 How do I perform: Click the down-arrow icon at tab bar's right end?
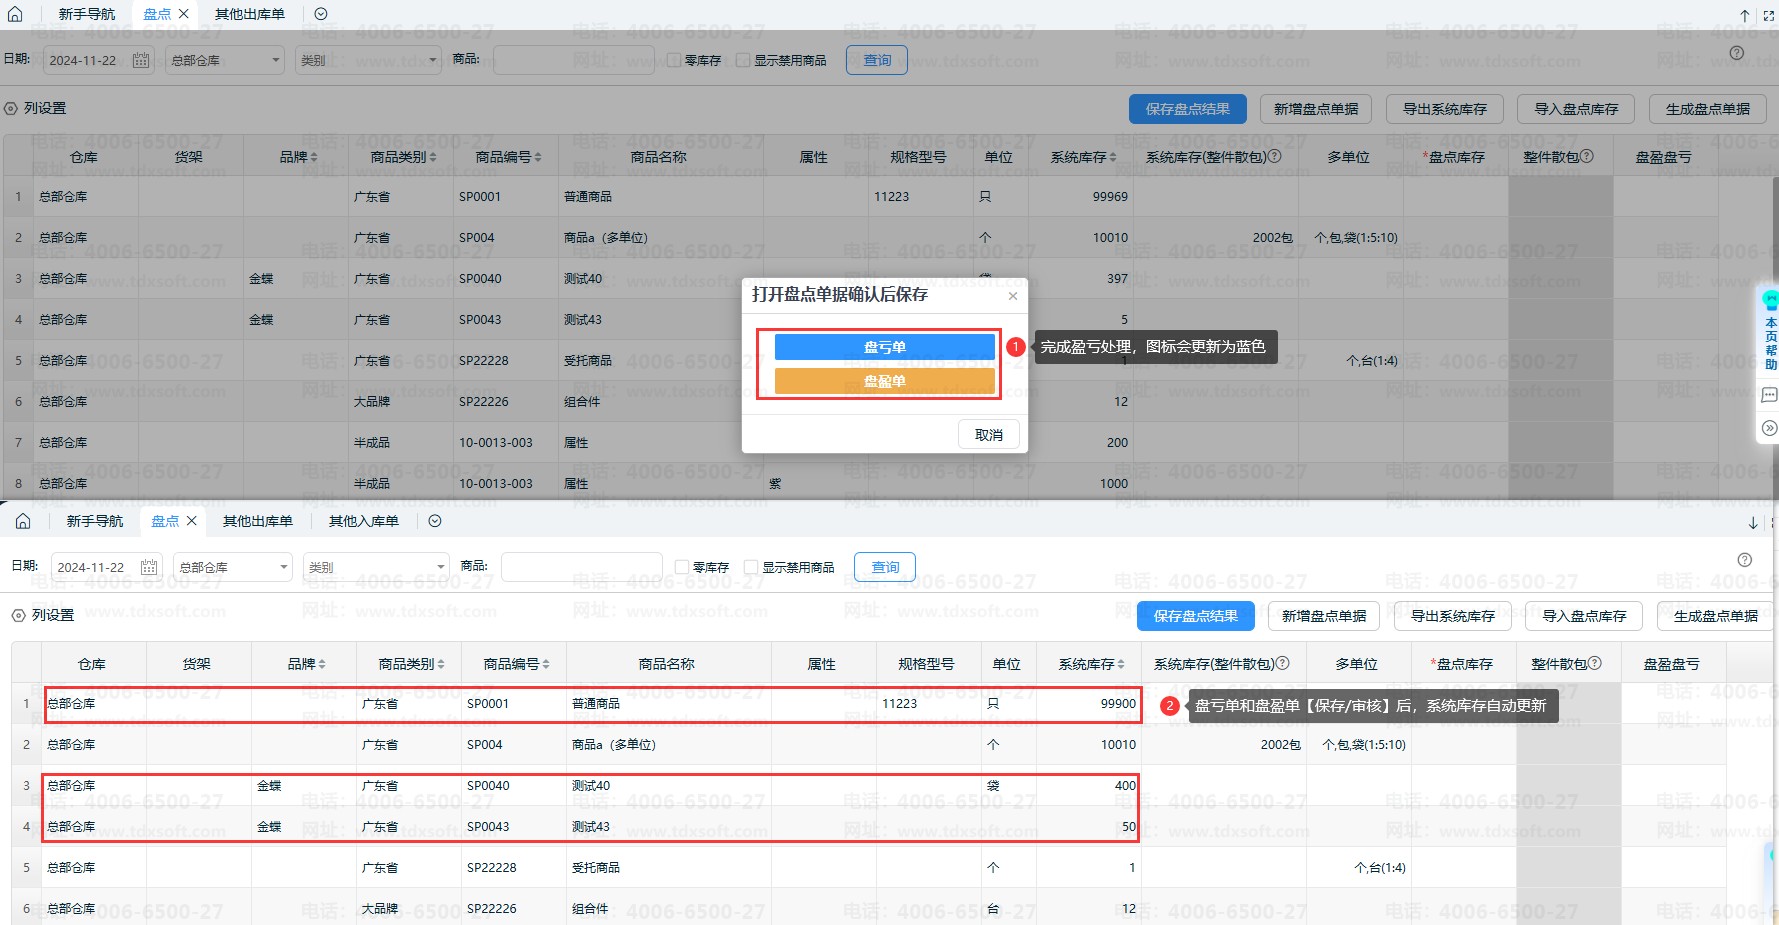pyautogui.click(x=1752, y=523)
